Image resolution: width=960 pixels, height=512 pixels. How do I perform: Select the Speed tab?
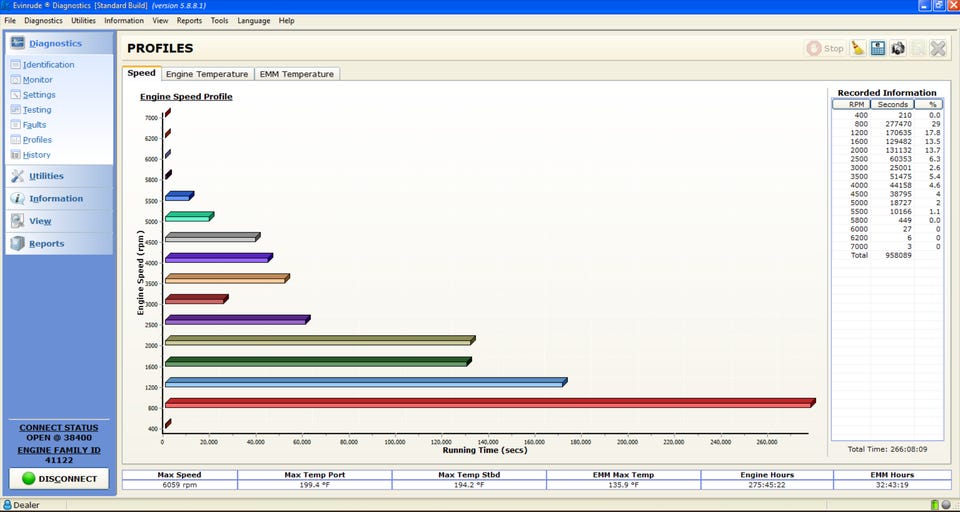point(141,73)
